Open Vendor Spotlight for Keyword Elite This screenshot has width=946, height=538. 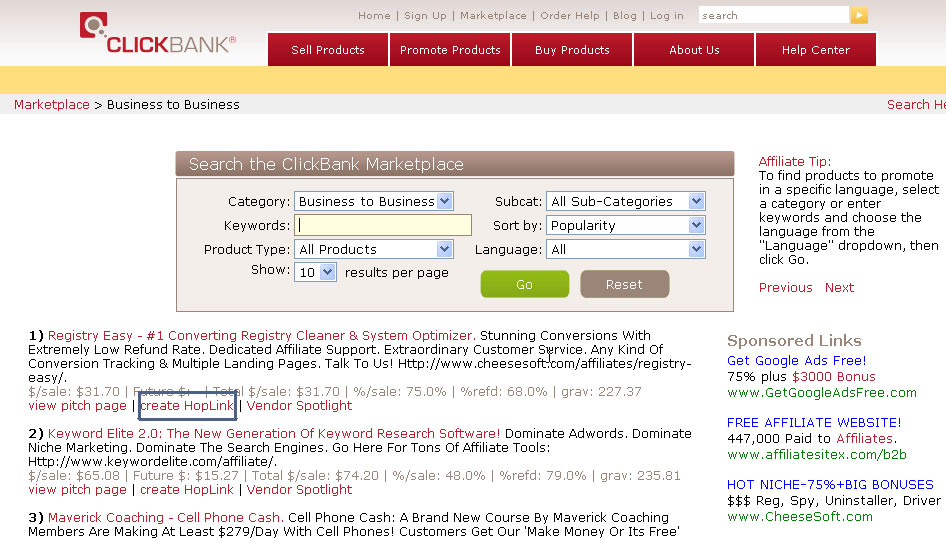pos(299,490)
